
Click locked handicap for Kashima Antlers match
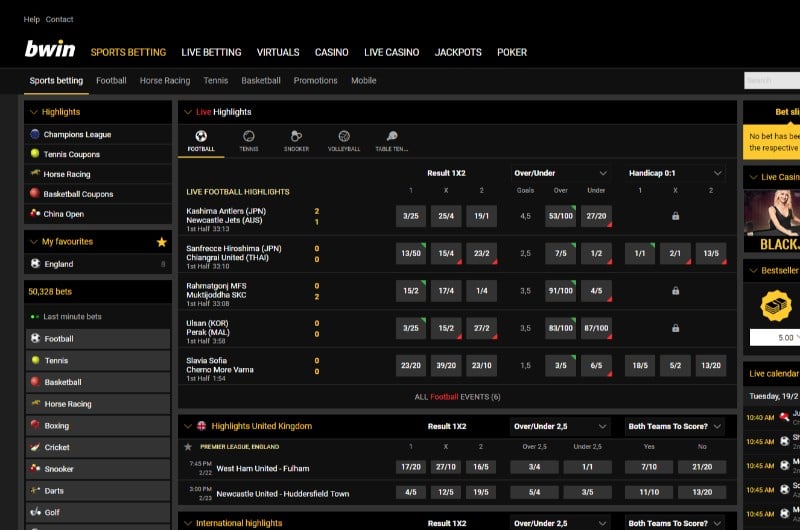point(675,216)
